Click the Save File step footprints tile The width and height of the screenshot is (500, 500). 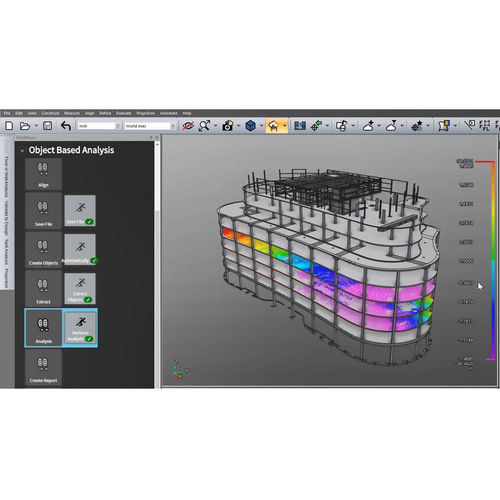(43, 211)
